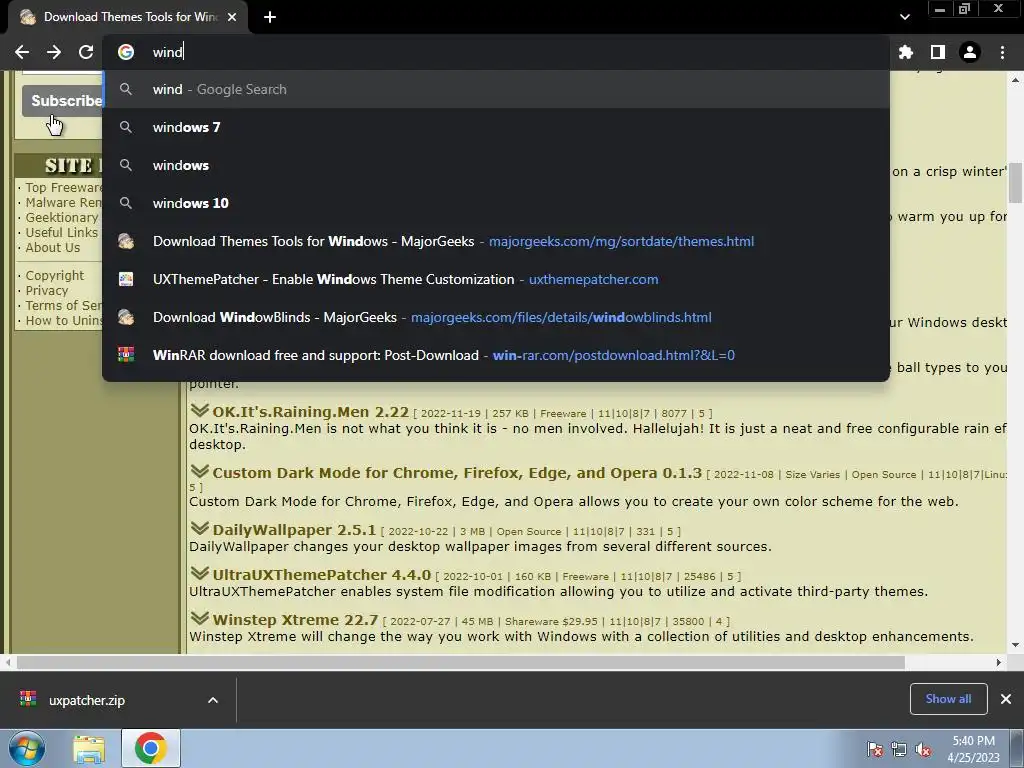Image resolution: width=1024 pixels, height=768 pixels.
Task: Open the Download WindowBlinds suggestion
Action: pos(496,317)
